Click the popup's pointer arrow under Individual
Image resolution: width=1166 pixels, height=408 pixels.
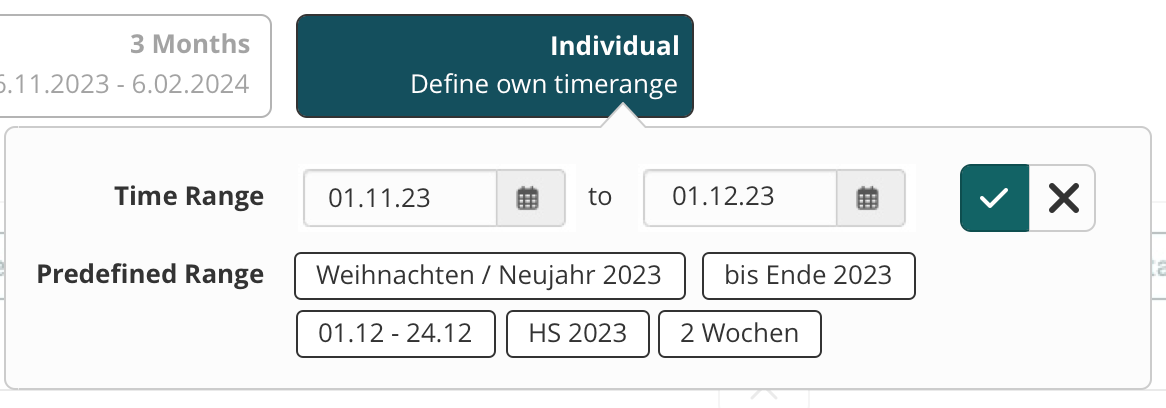click(x=623, y=118)
